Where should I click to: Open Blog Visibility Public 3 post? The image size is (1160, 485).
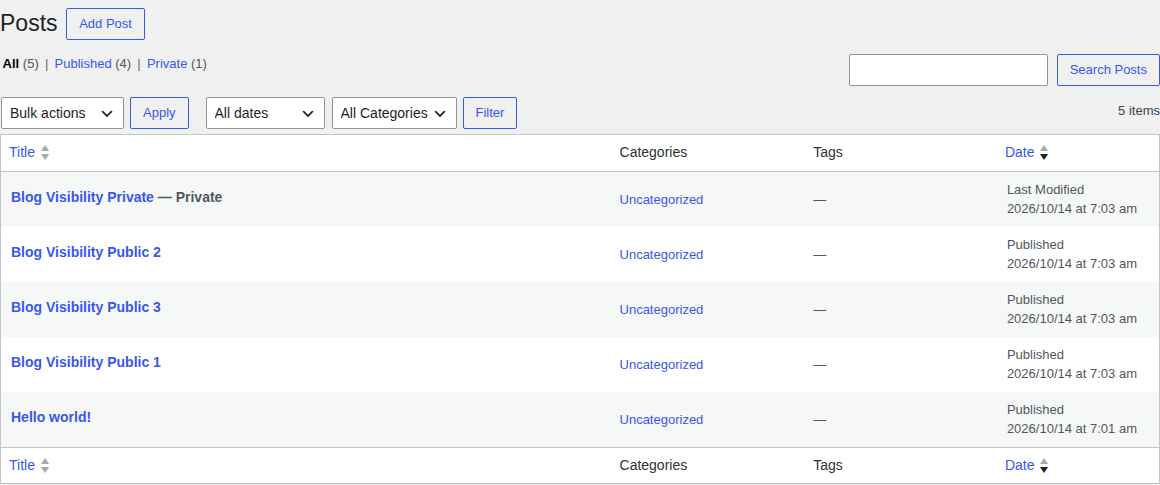tap(86, 307)
